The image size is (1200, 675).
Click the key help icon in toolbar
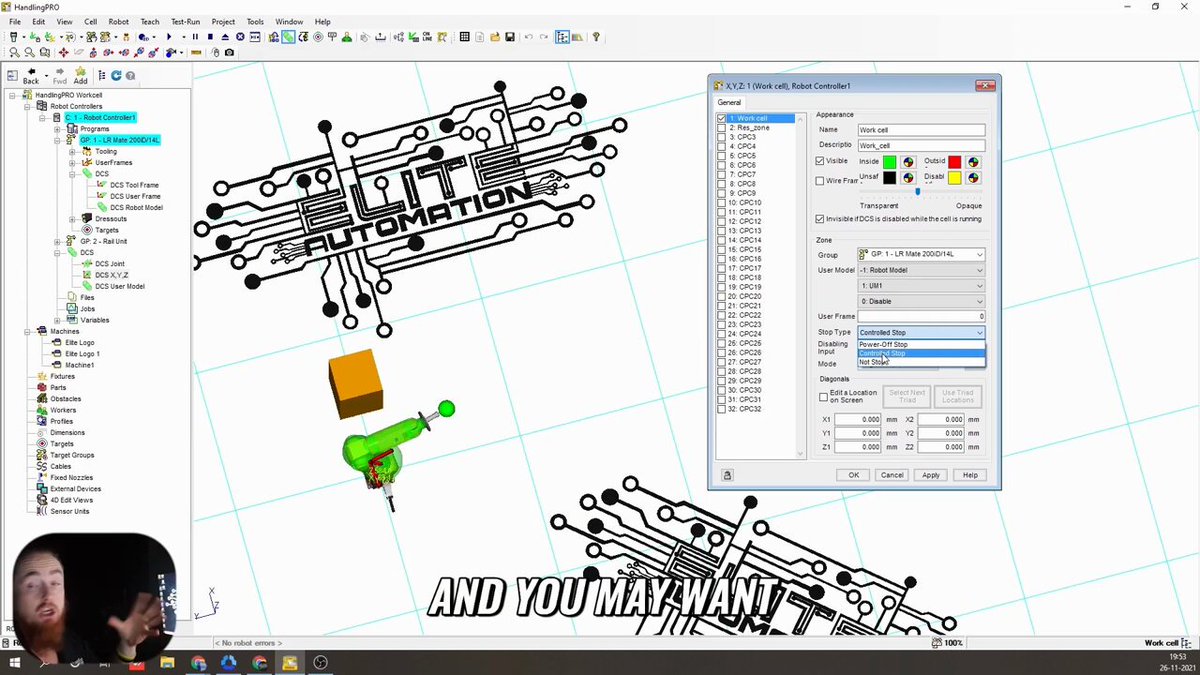coord(596,37)
